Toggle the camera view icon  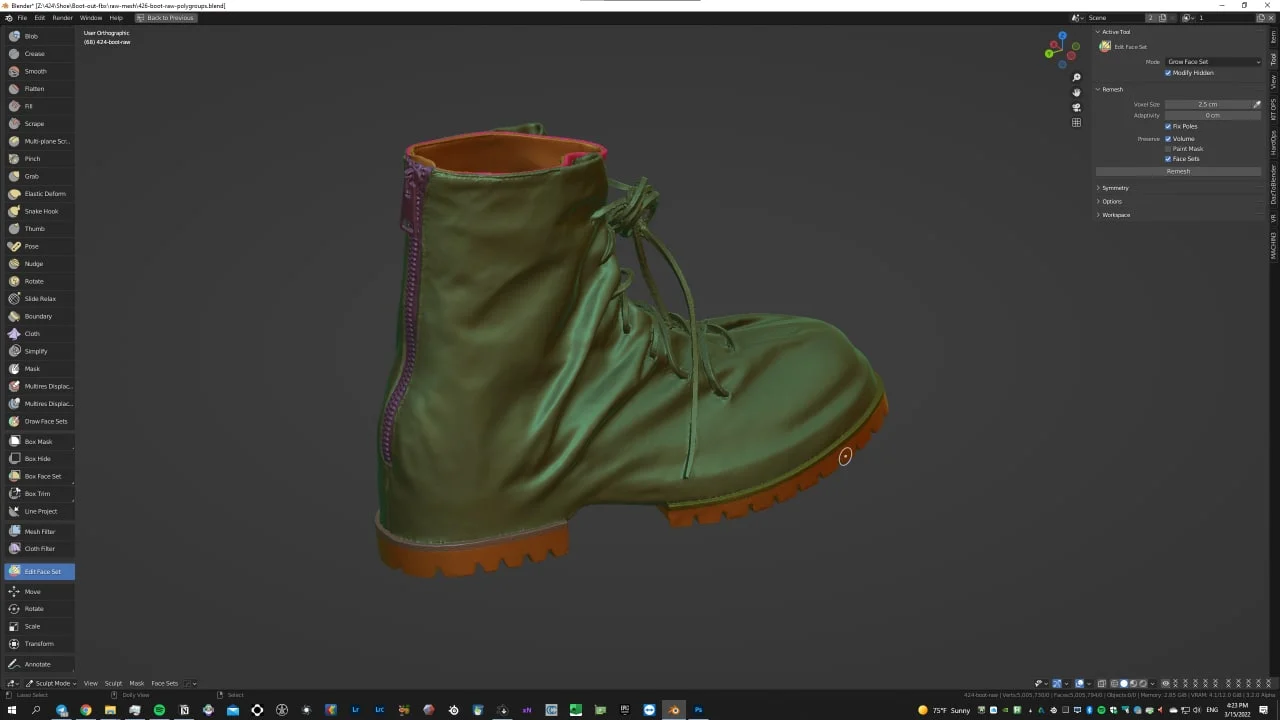click(1076, 107)
